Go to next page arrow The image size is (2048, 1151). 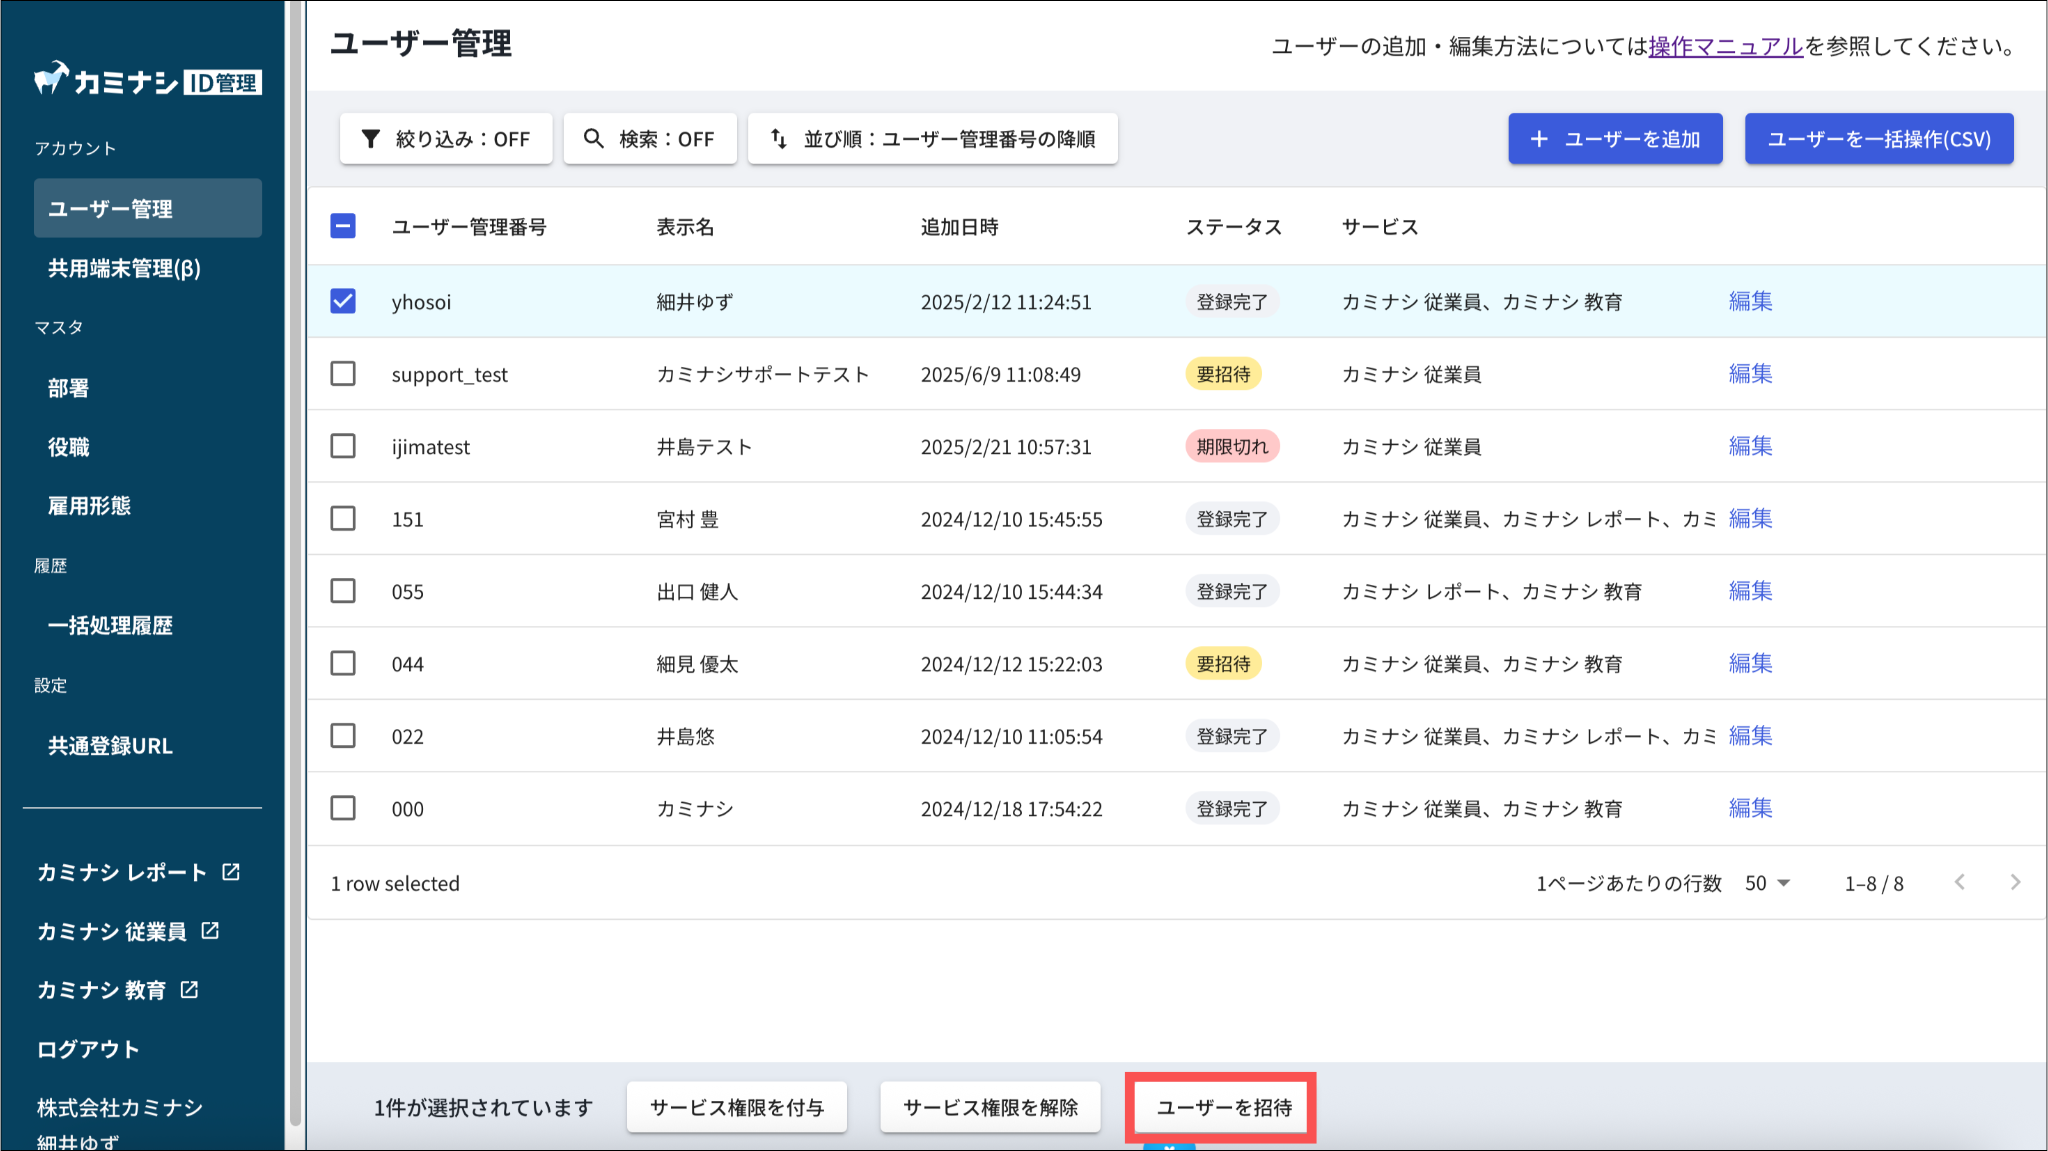click(x=2015, y=882)
